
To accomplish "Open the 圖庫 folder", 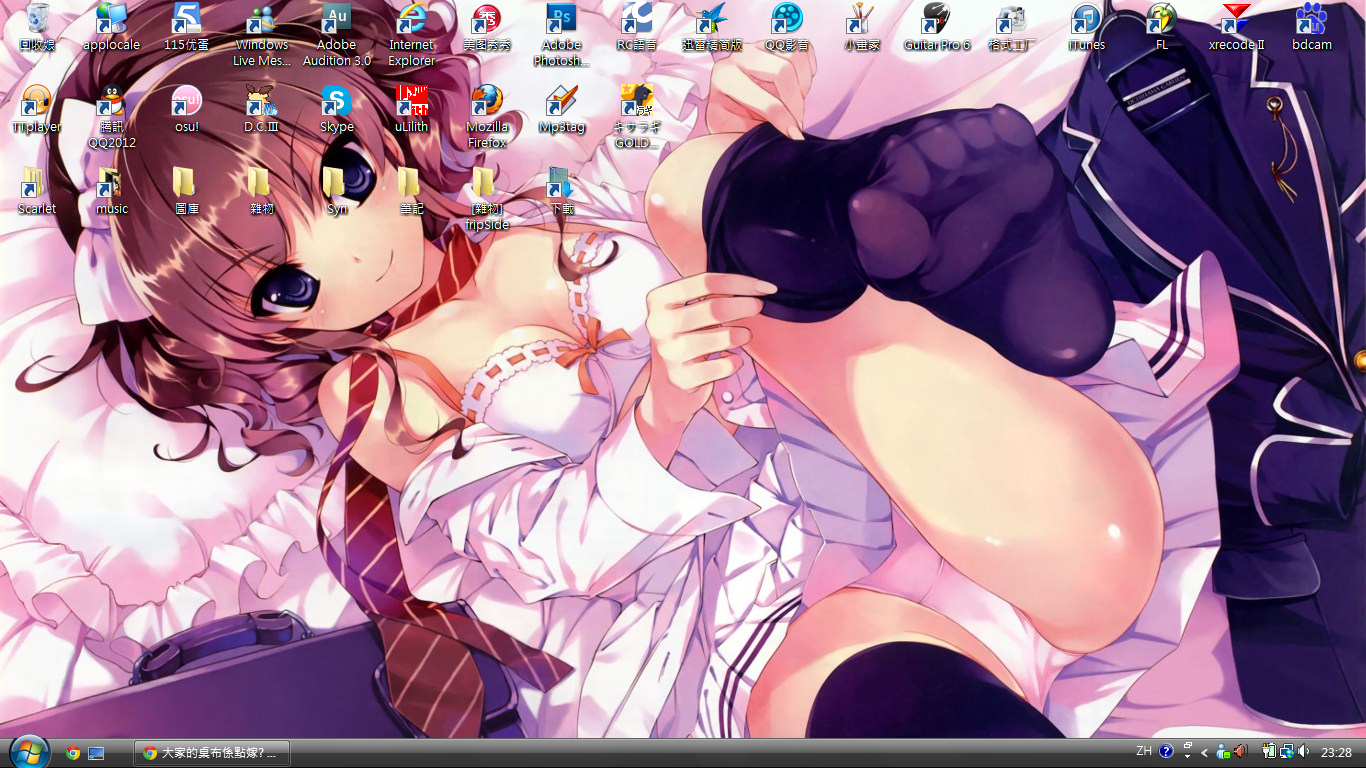I will [187, 191].
